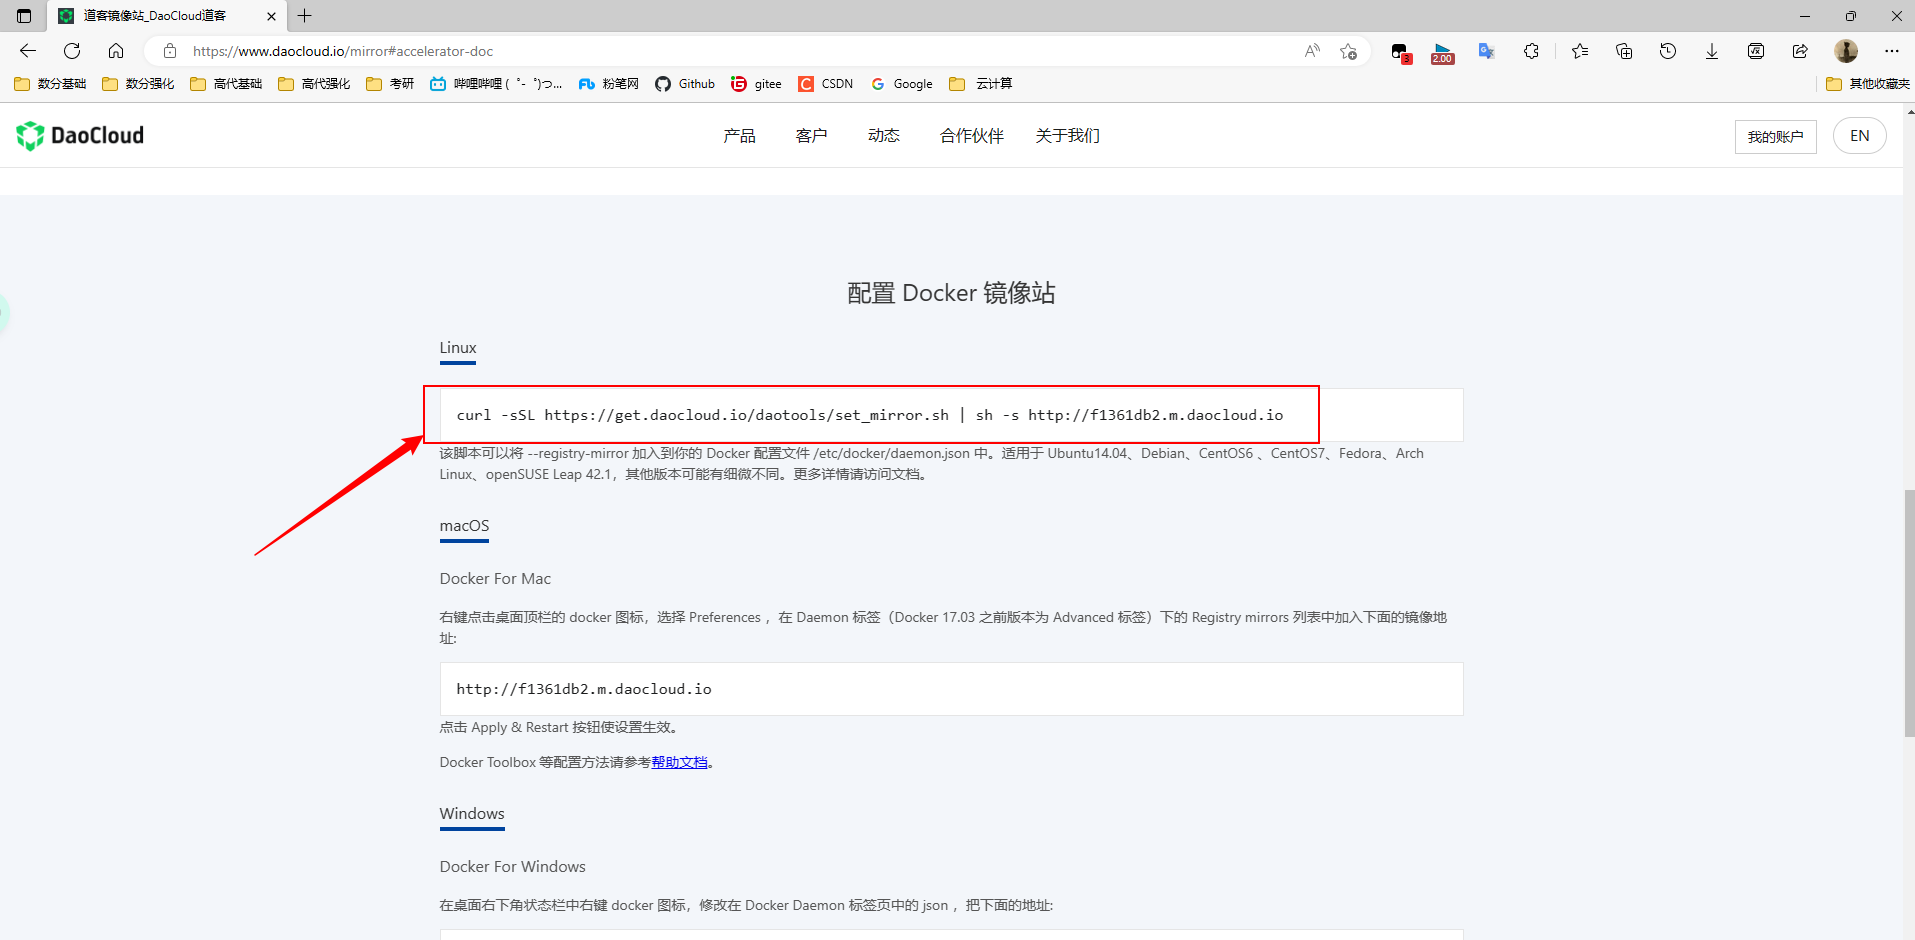Open the 其他收藏夹 bookmarks folder

1867,84
